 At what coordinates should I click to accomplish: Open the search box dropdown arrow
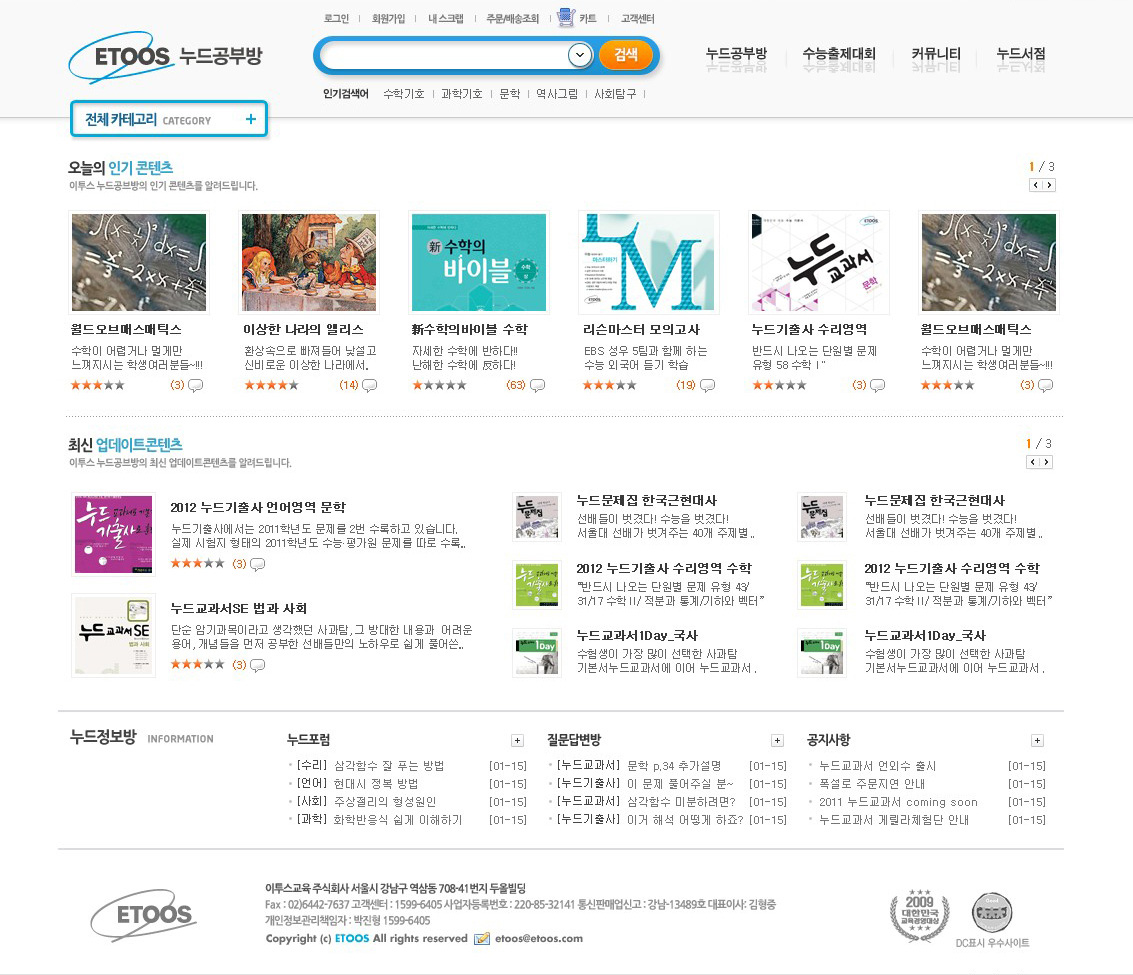pyautogui.click(x=579, y=55)
